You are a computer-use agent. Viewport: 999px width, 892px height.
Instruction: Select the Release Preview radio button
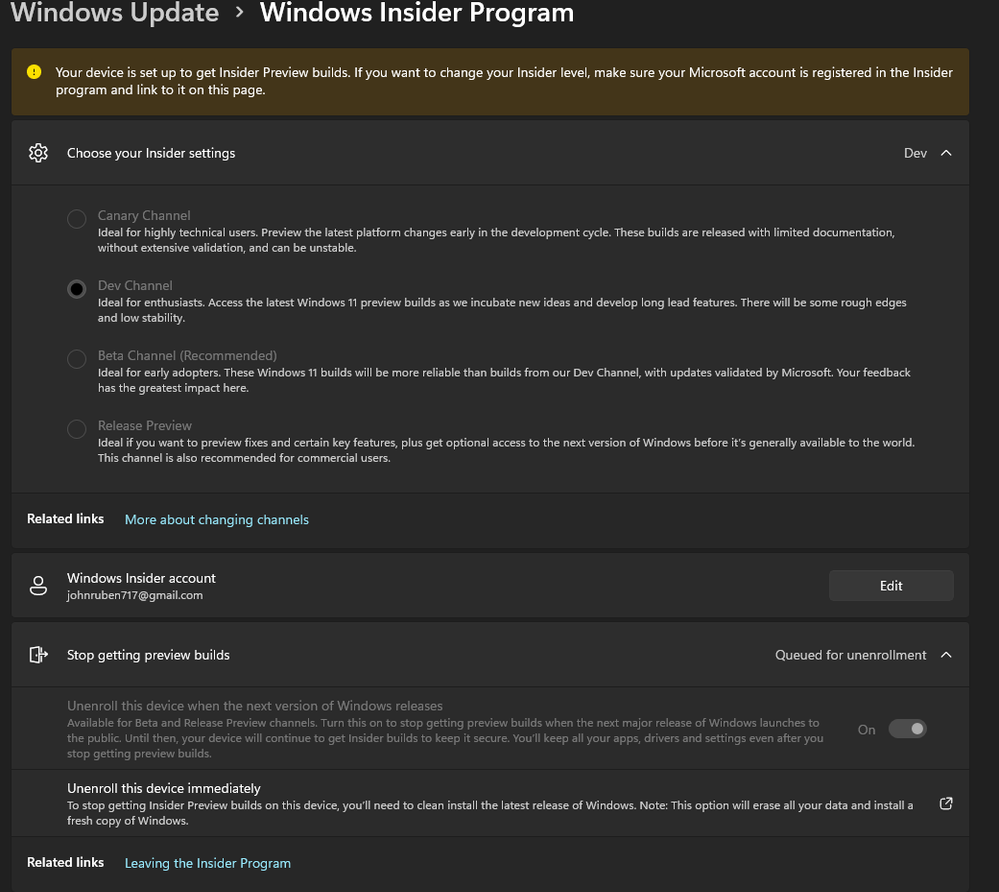coord(76,429)
